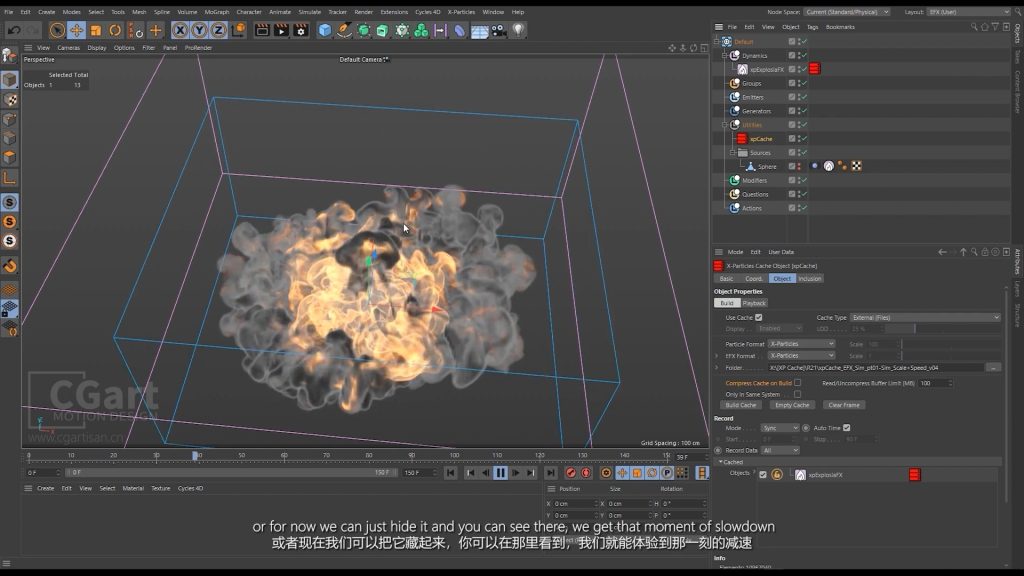Open the Record Mode Sync dropdown
Viewport: 1024px width, 576px height.
(x=780, y=428)
